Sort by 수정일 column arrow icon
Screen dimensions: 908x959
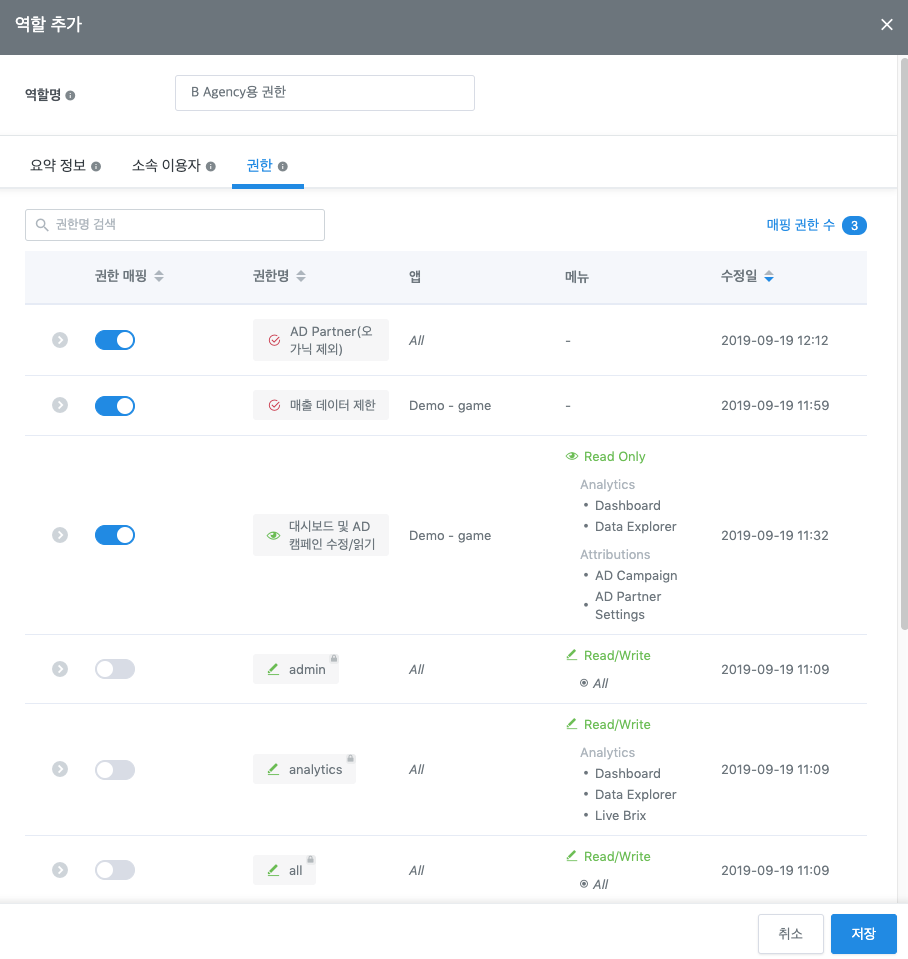point(768,277)
